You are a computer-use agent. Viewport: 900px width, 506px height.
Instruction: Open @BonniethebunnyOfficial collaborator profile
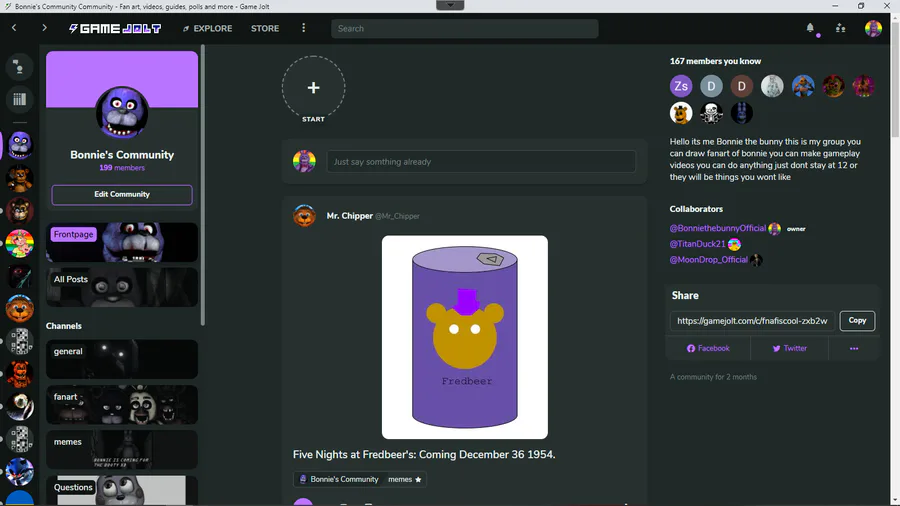717,228
